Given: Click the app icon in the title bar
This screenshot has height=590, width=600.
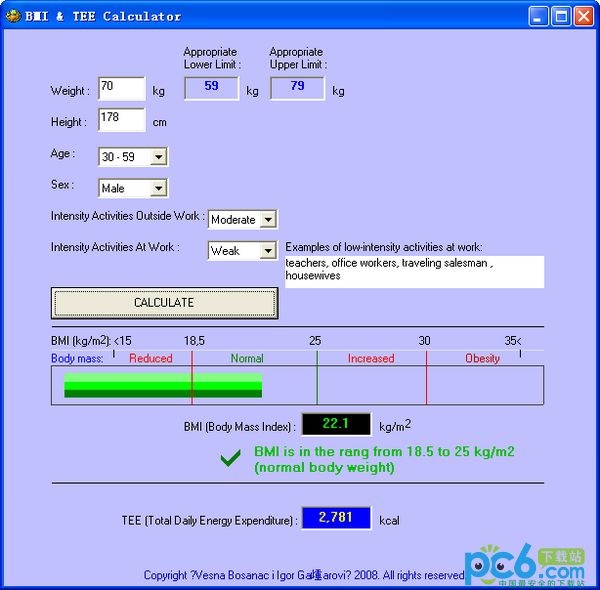Looking at the screenshot, I should click(x=13, y=16).
